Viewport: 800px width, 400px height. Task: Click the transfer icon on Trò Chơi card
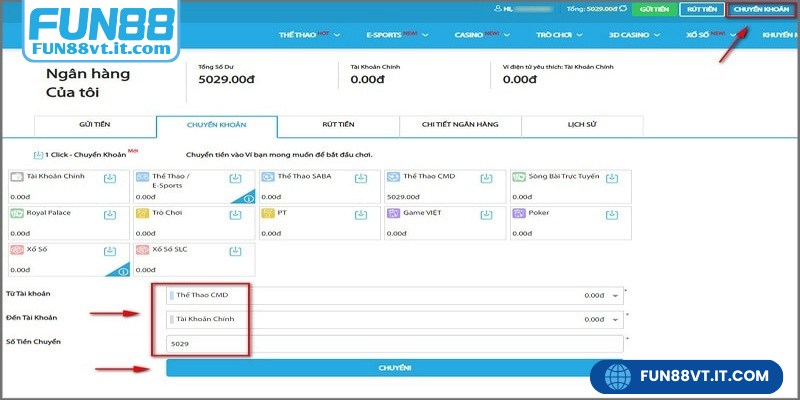[x=235, y=215]
